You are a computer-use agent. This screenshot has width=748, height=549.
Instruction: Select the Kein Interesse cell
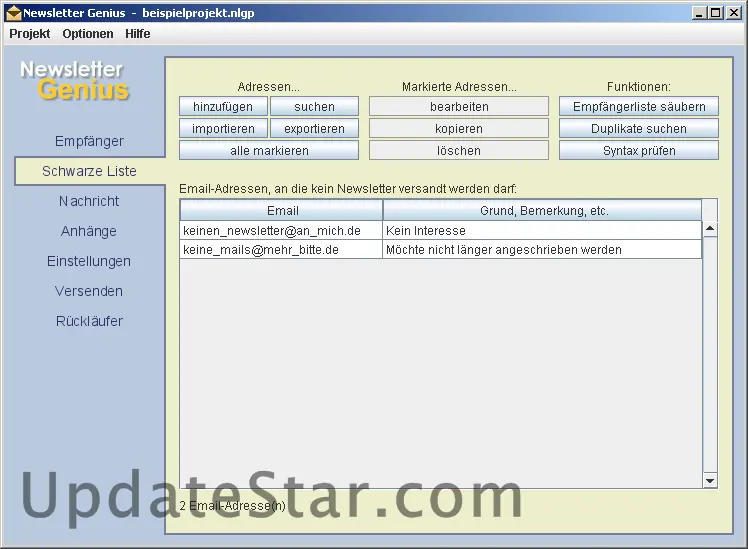[542, 230]
